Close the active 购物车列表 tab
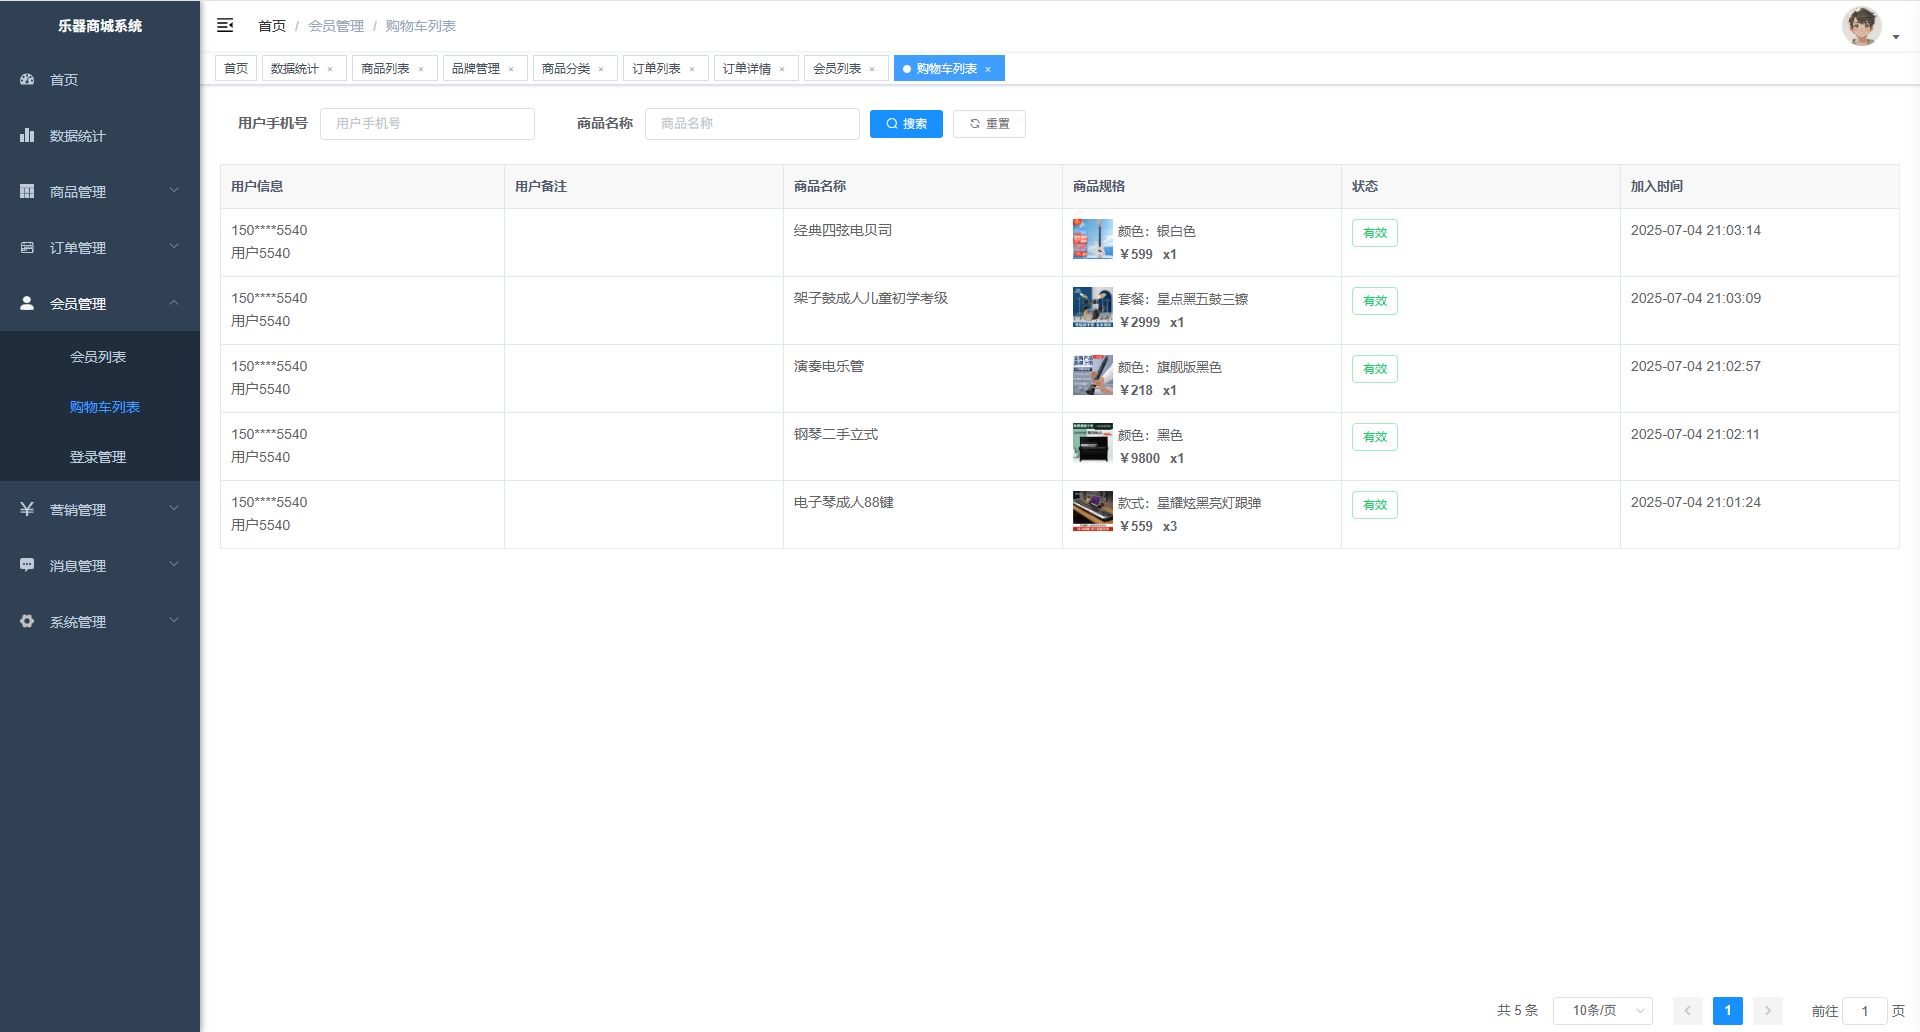The width and height of the screenshot is (1920, 1032). pos(988,69)
